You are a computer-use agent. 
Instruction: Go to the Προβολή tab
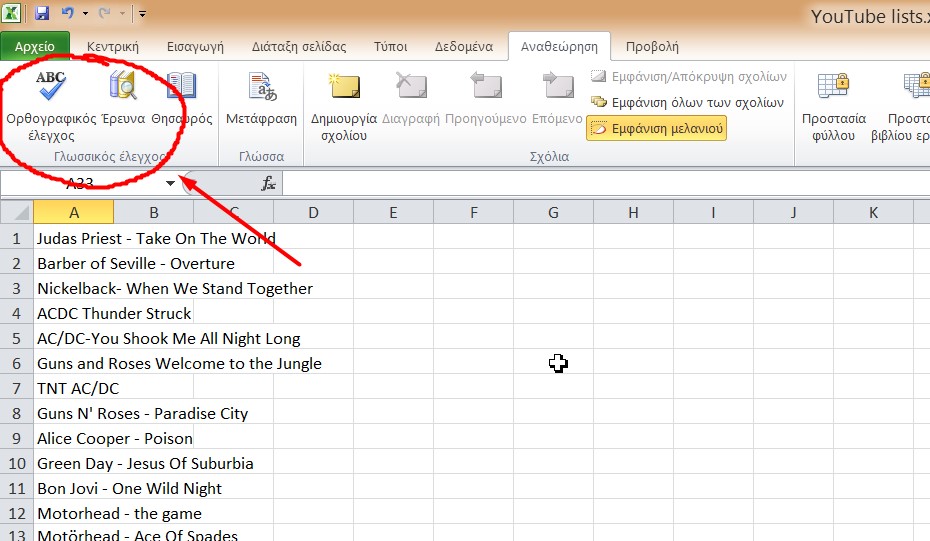pyautogui.click(x=652, y=46)
